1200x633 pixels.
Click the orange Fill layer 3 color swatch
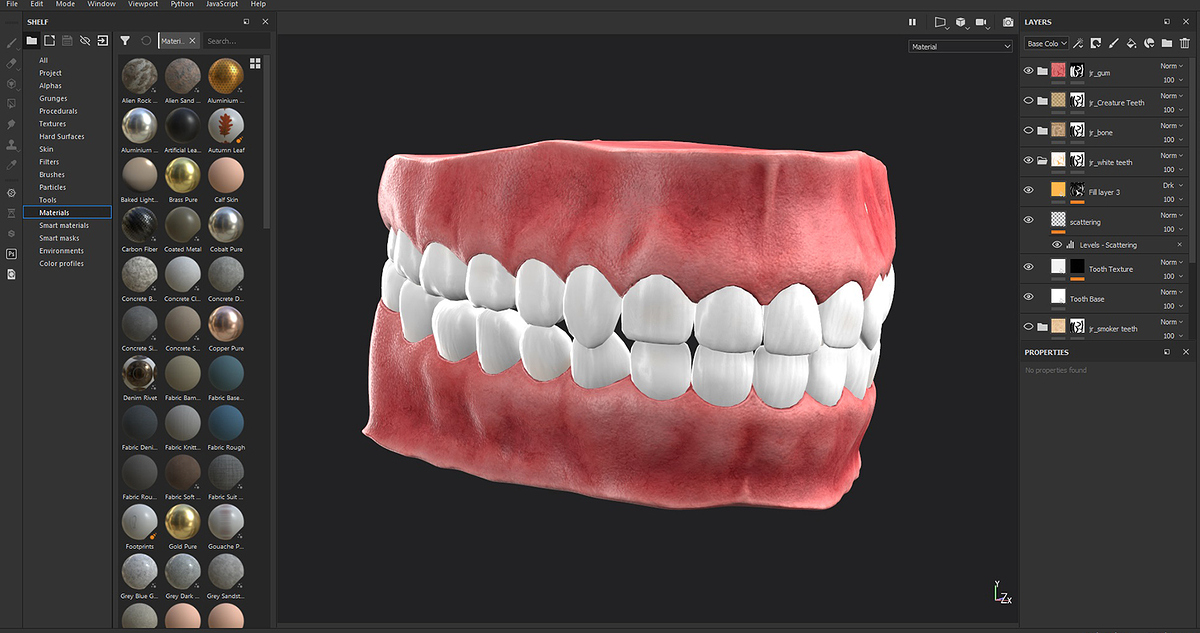pos(1058,190)
